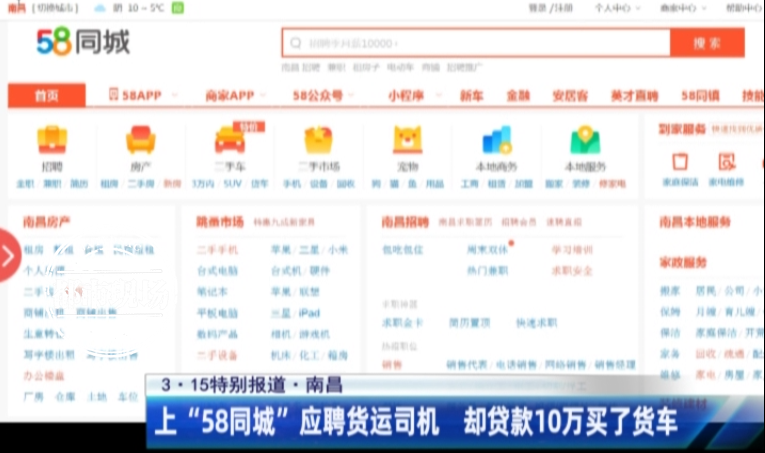Click the 快速求职 link
The image size is (765, 453).
coord(537,323)
